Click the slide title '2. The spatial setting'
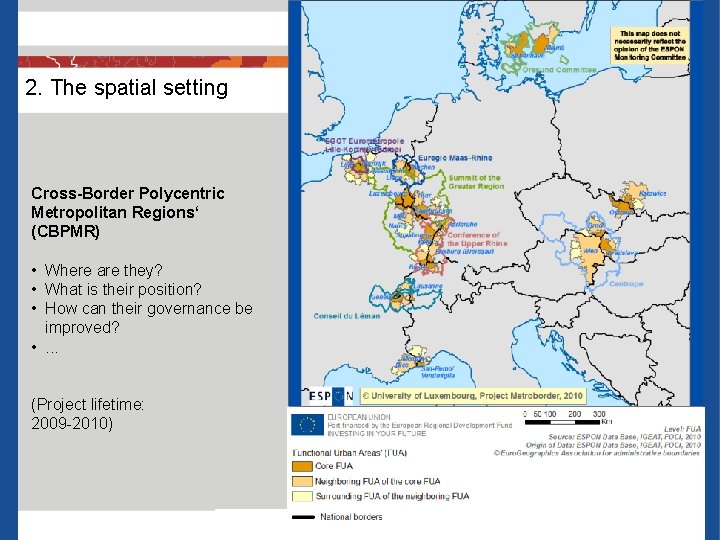 (x=126, y=87)
